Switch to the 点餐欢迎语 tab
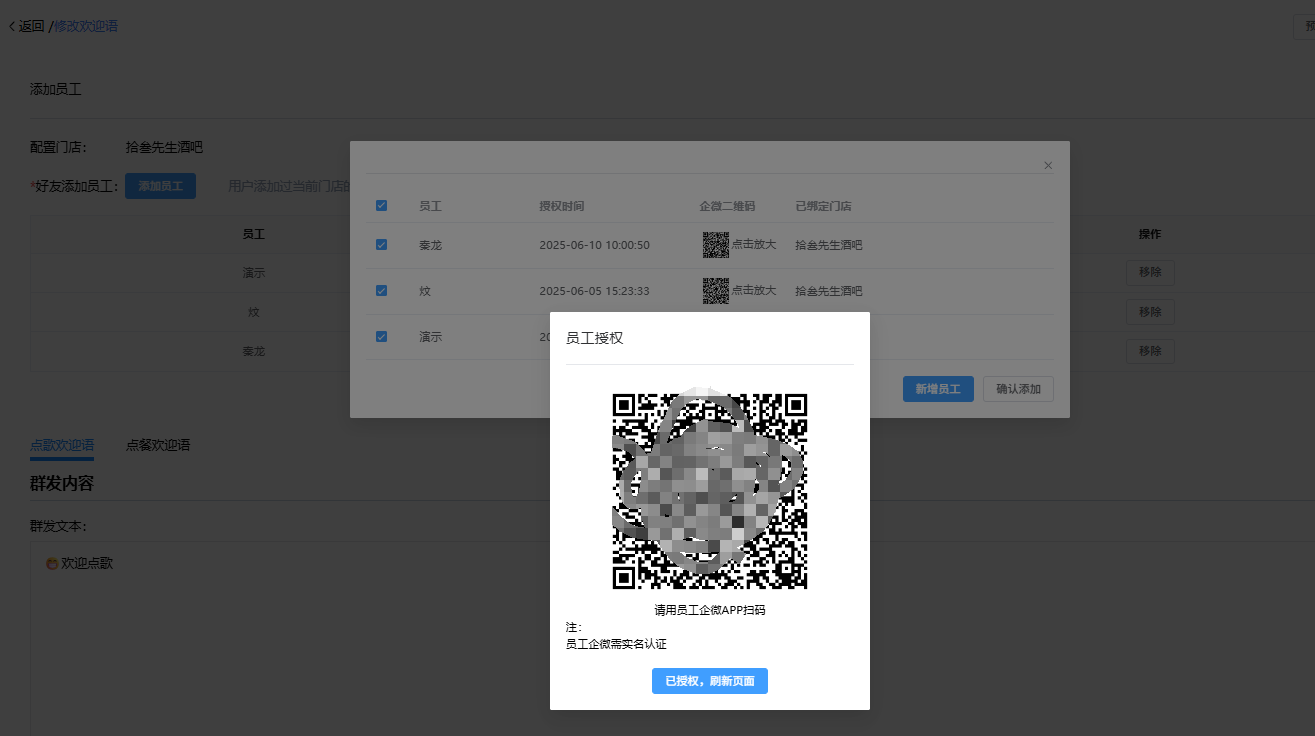 coord(158,445)
